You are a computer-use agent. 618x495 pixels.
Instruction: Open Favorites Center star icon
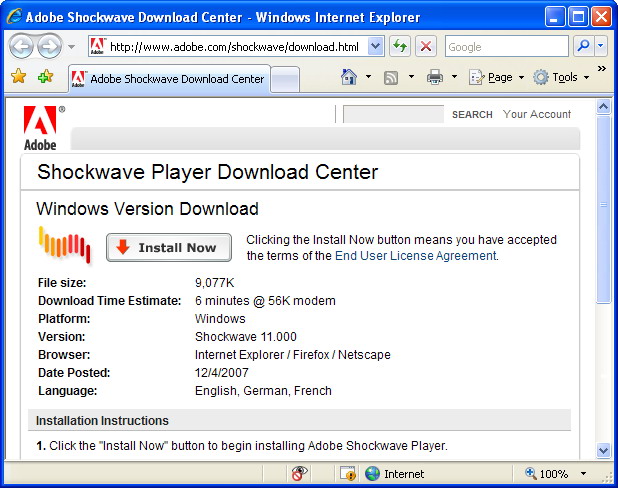coord(18,77)
